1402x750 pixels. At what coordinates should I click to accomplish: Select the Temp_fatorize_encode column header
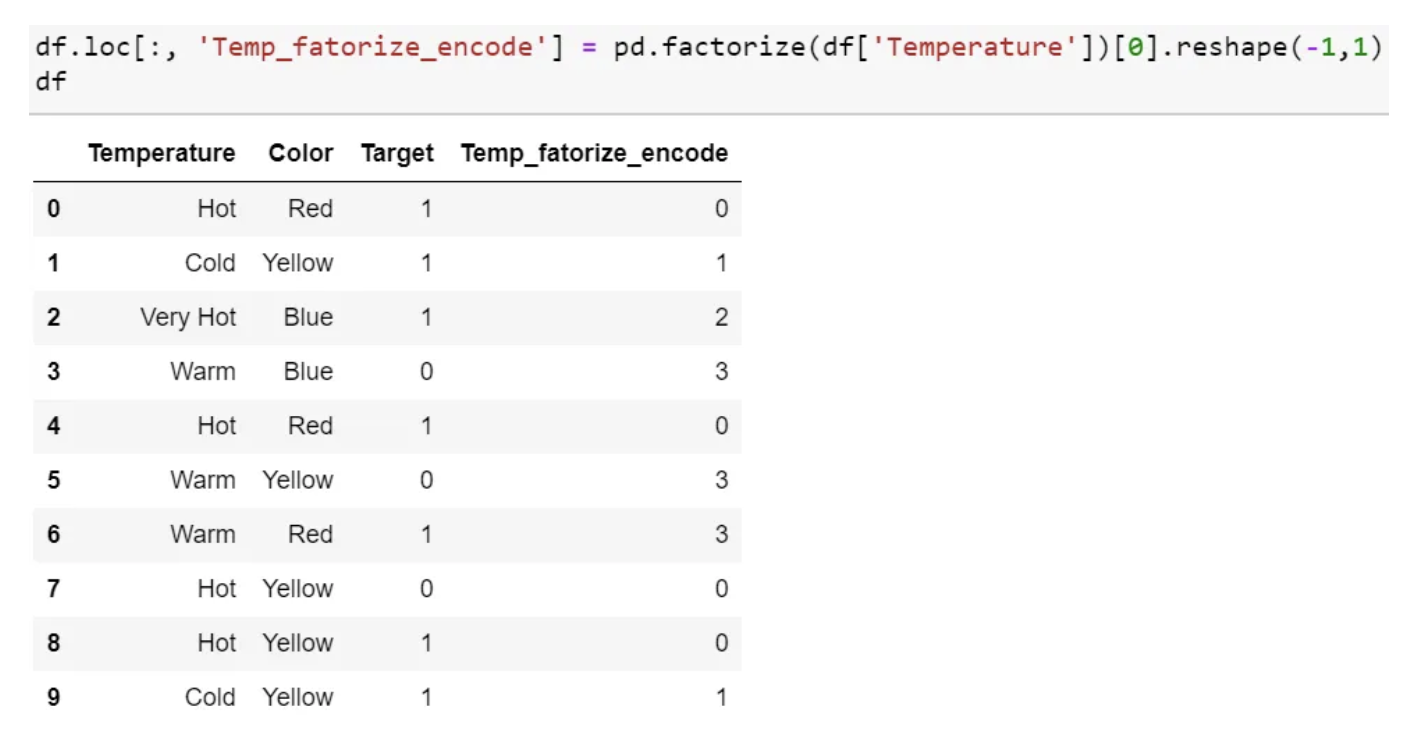[594, 153]
